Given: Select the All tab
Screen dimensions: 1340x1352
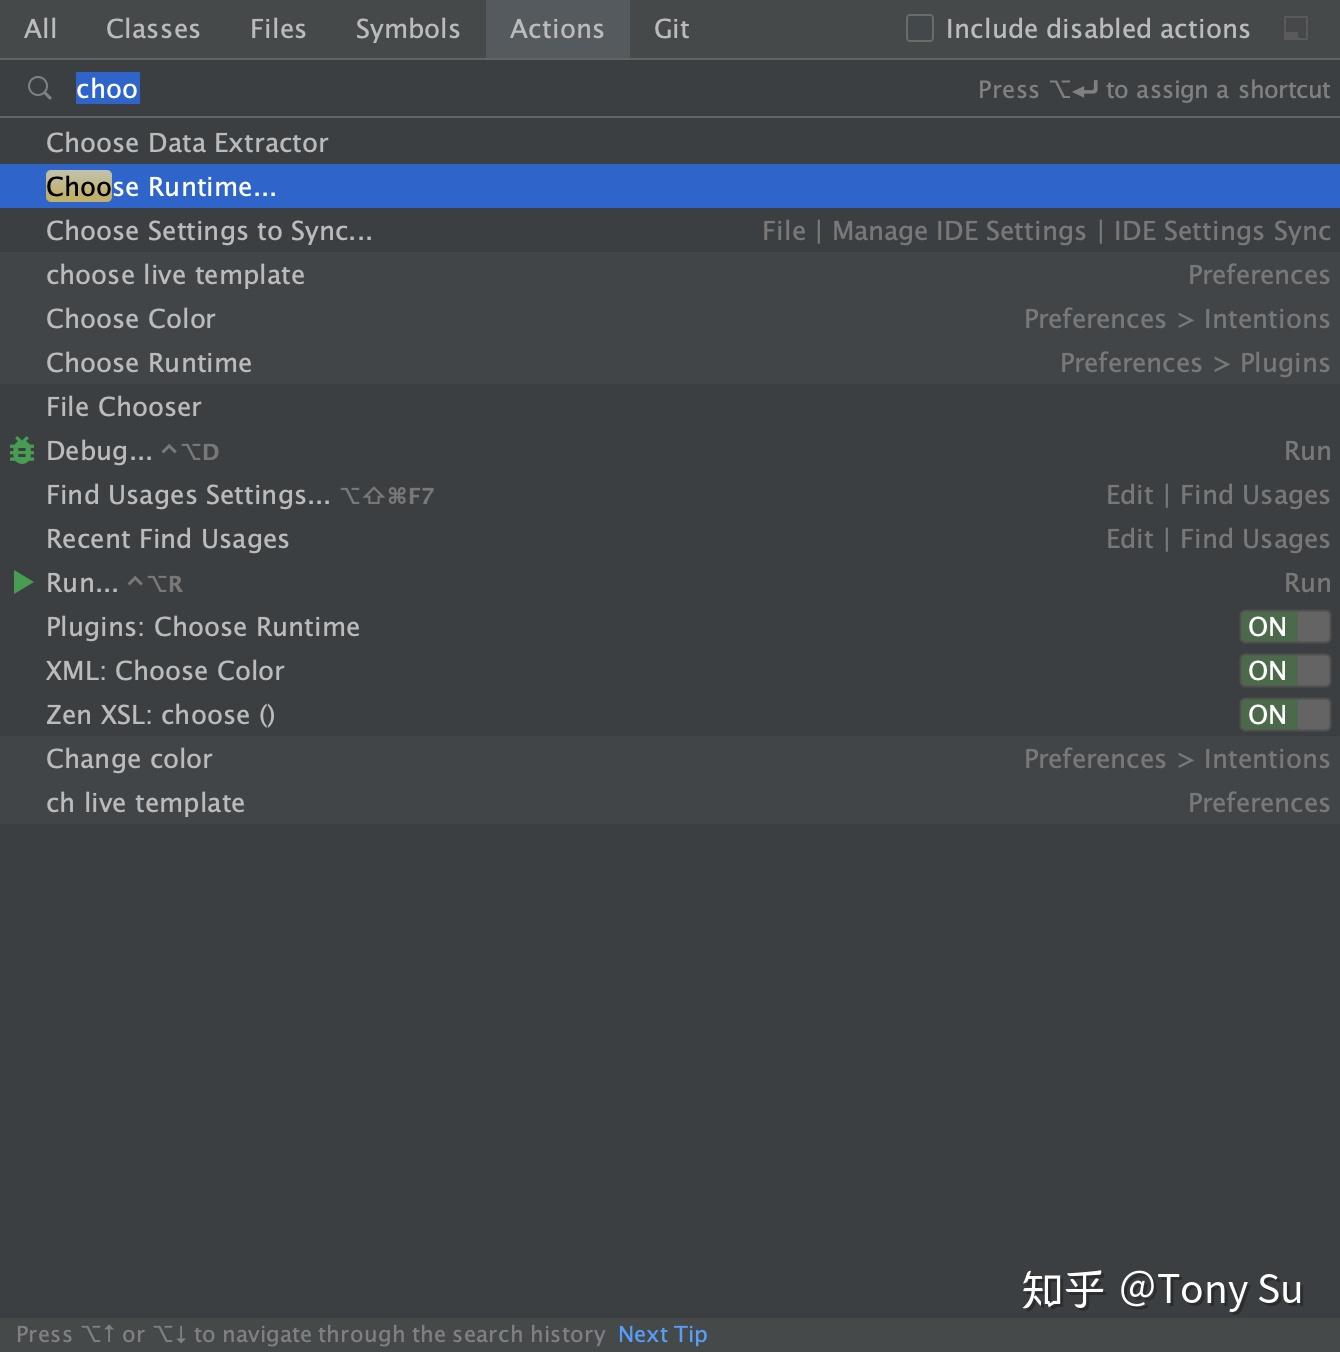Looking at the screenshot, I should [x=39, y=28].
